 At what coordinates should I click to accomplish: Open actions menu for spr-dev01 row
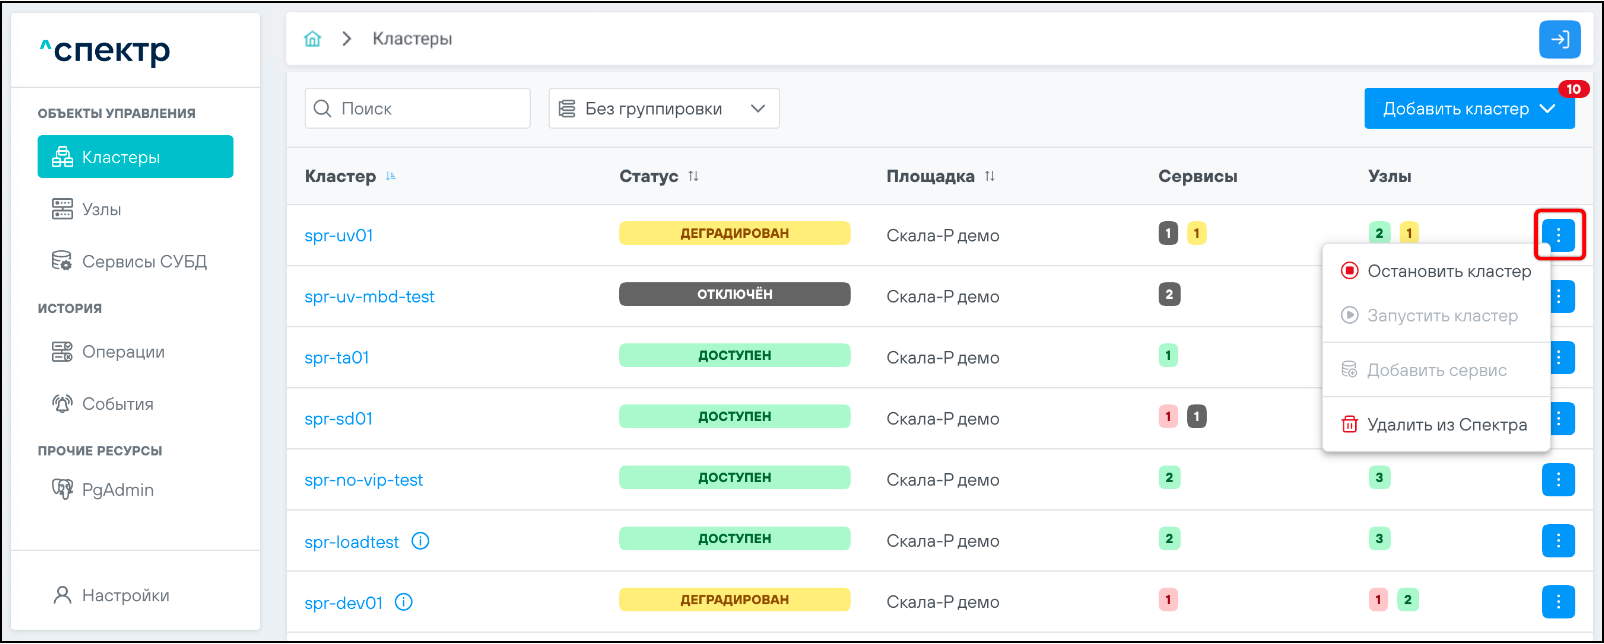click(1558, 601)
